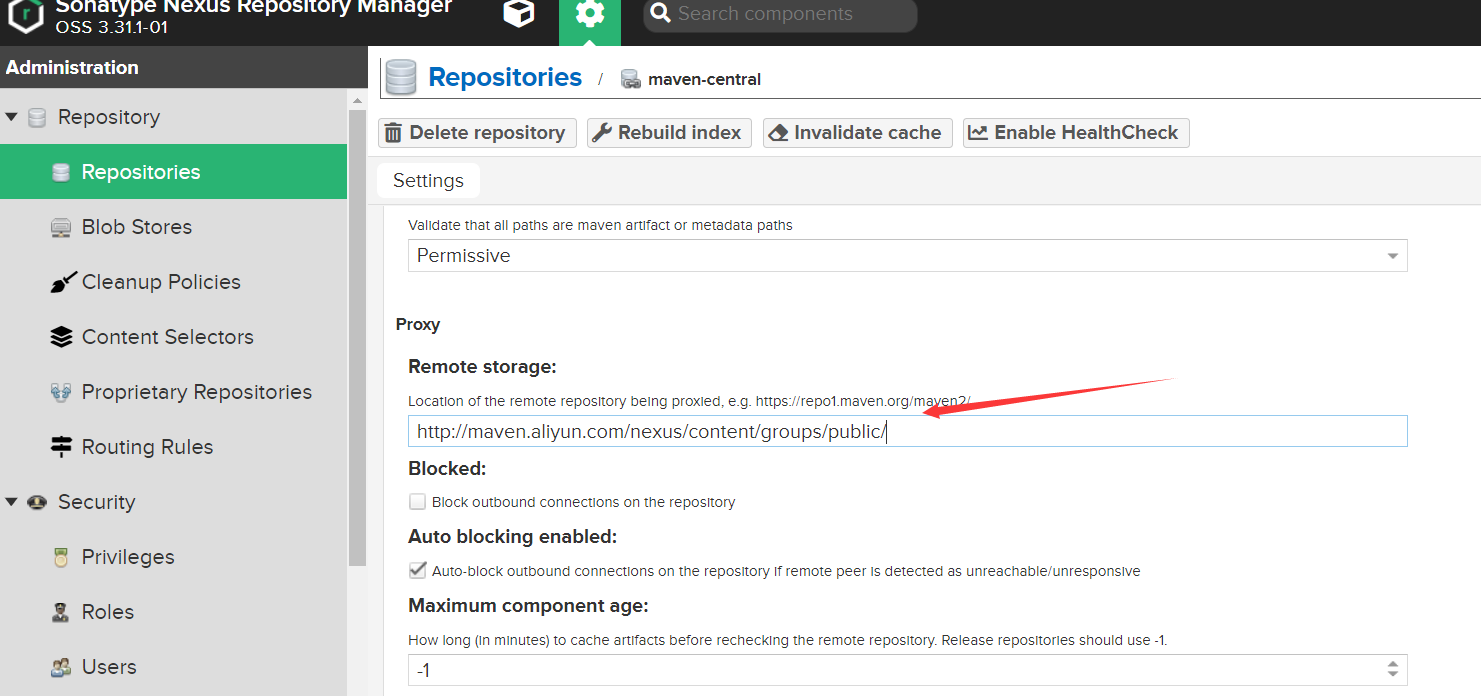Image resolution: width=1481 pixels, height=696 pixels.
Task: Click the Invalidate cache button
Action: pos(857,133)
